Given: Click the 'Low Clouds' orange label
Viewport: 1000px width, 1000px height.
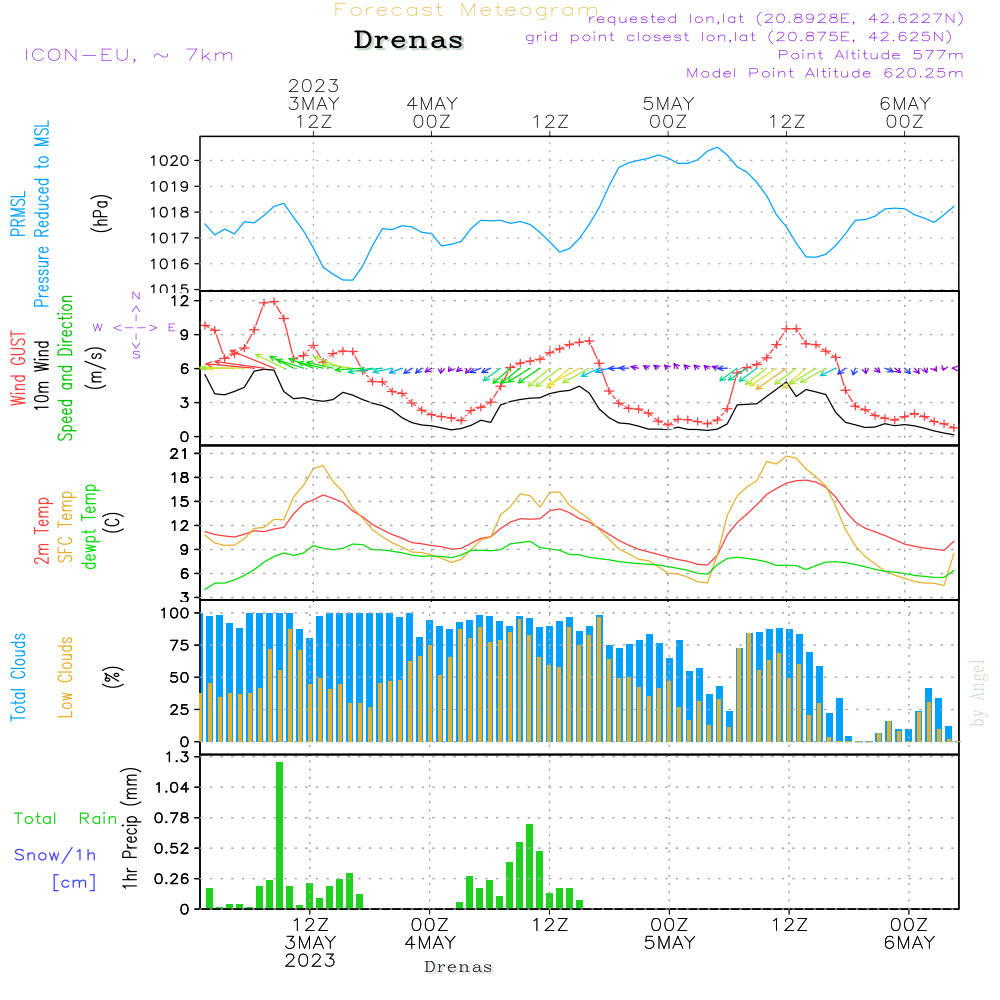Looking at the screenshot, I should pos(66,677).
